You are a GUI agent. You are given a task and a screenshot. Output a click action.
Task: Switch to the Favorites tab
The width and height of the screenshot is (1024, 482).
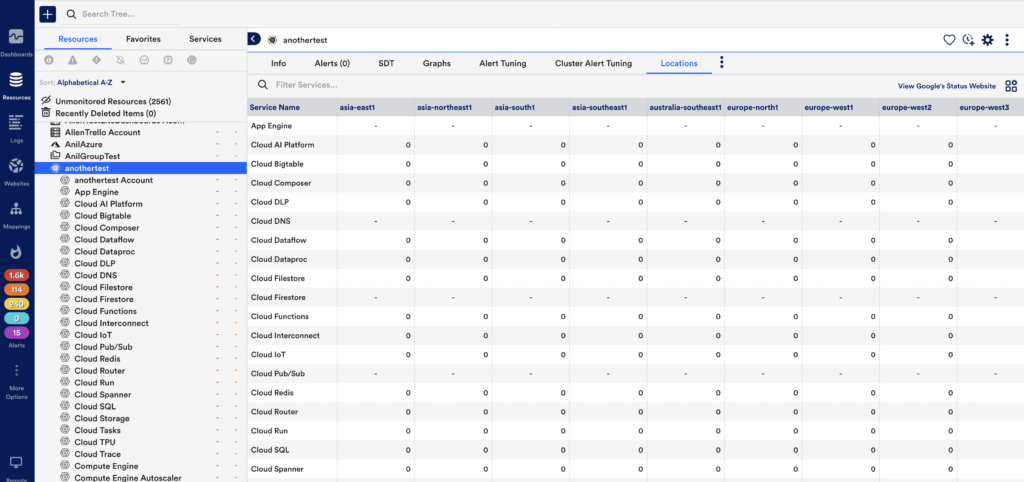pyautogui.click(x=143, y=39)
